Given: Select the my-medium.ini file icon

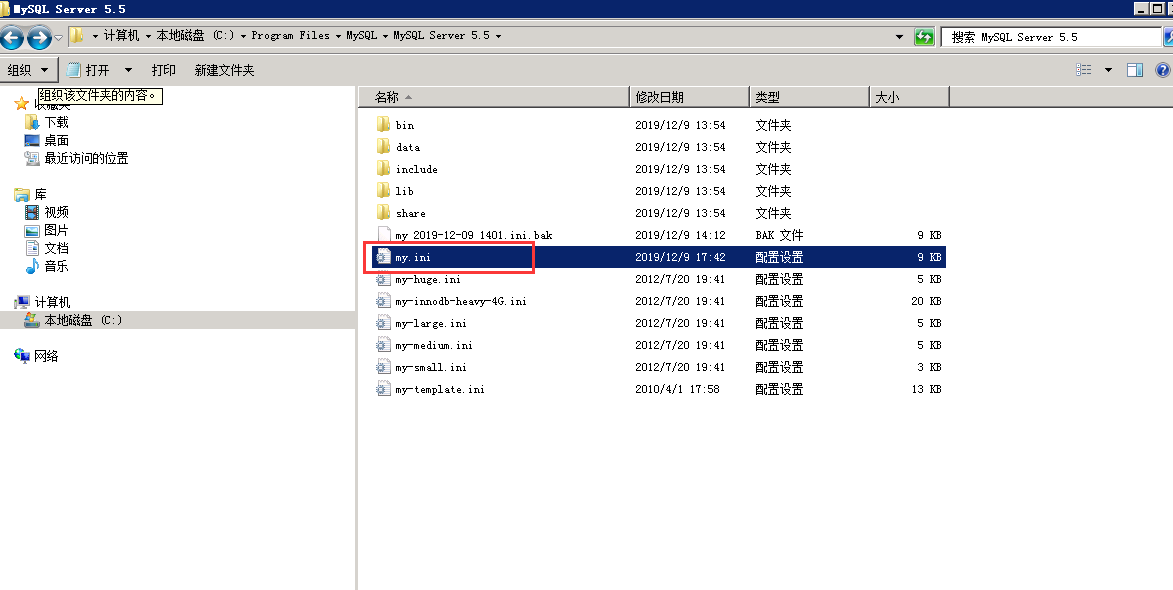Looking at the screenshot, I should pyautogui.click(x=384, y=345).
